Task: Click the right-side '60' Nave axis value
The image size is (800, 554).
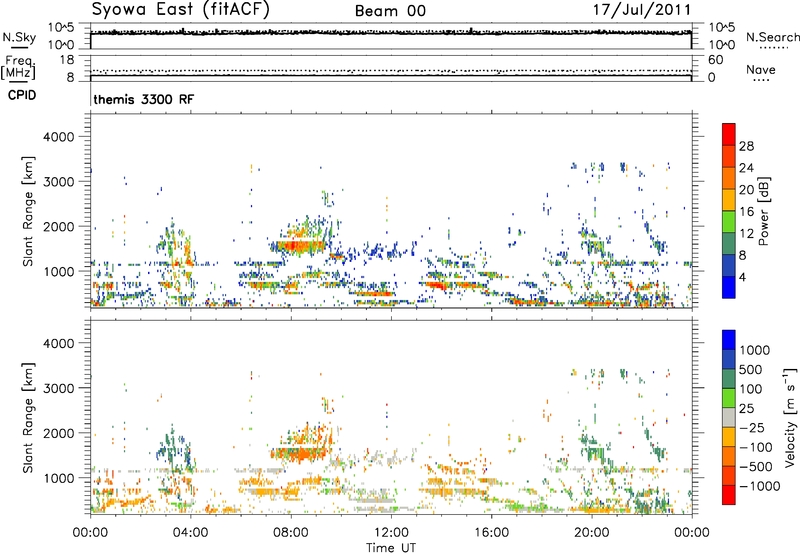Action: tap(715, 60)
